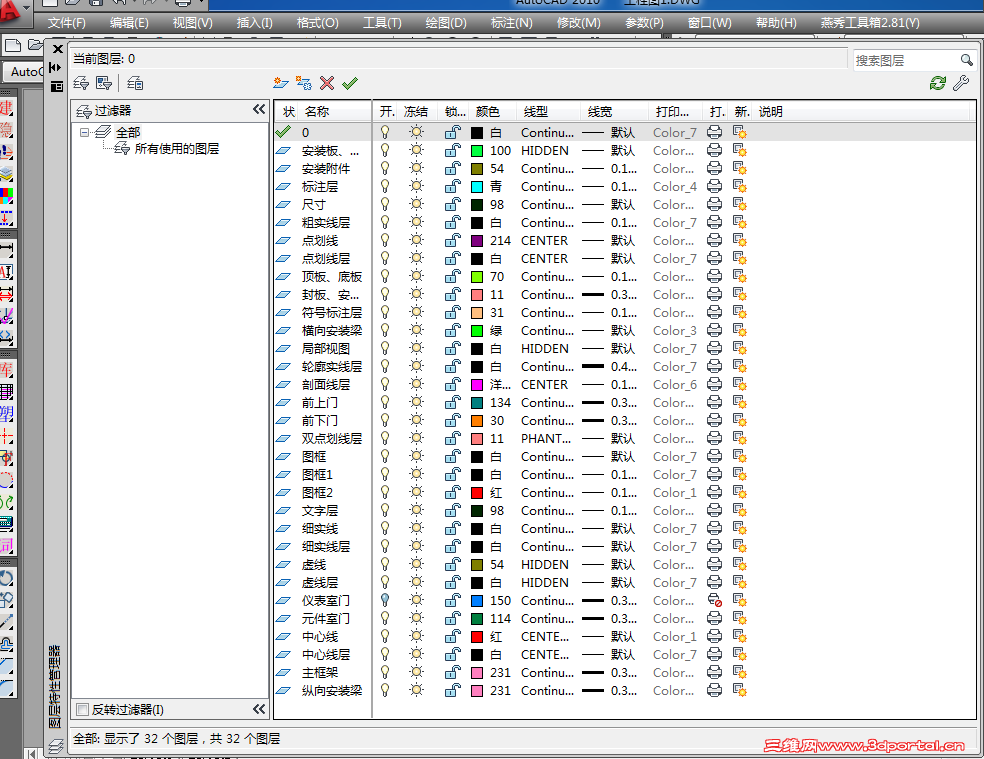Check the 反转过滤器 checkbox
This screenshot has width=984, height=759.
point(82,709)
